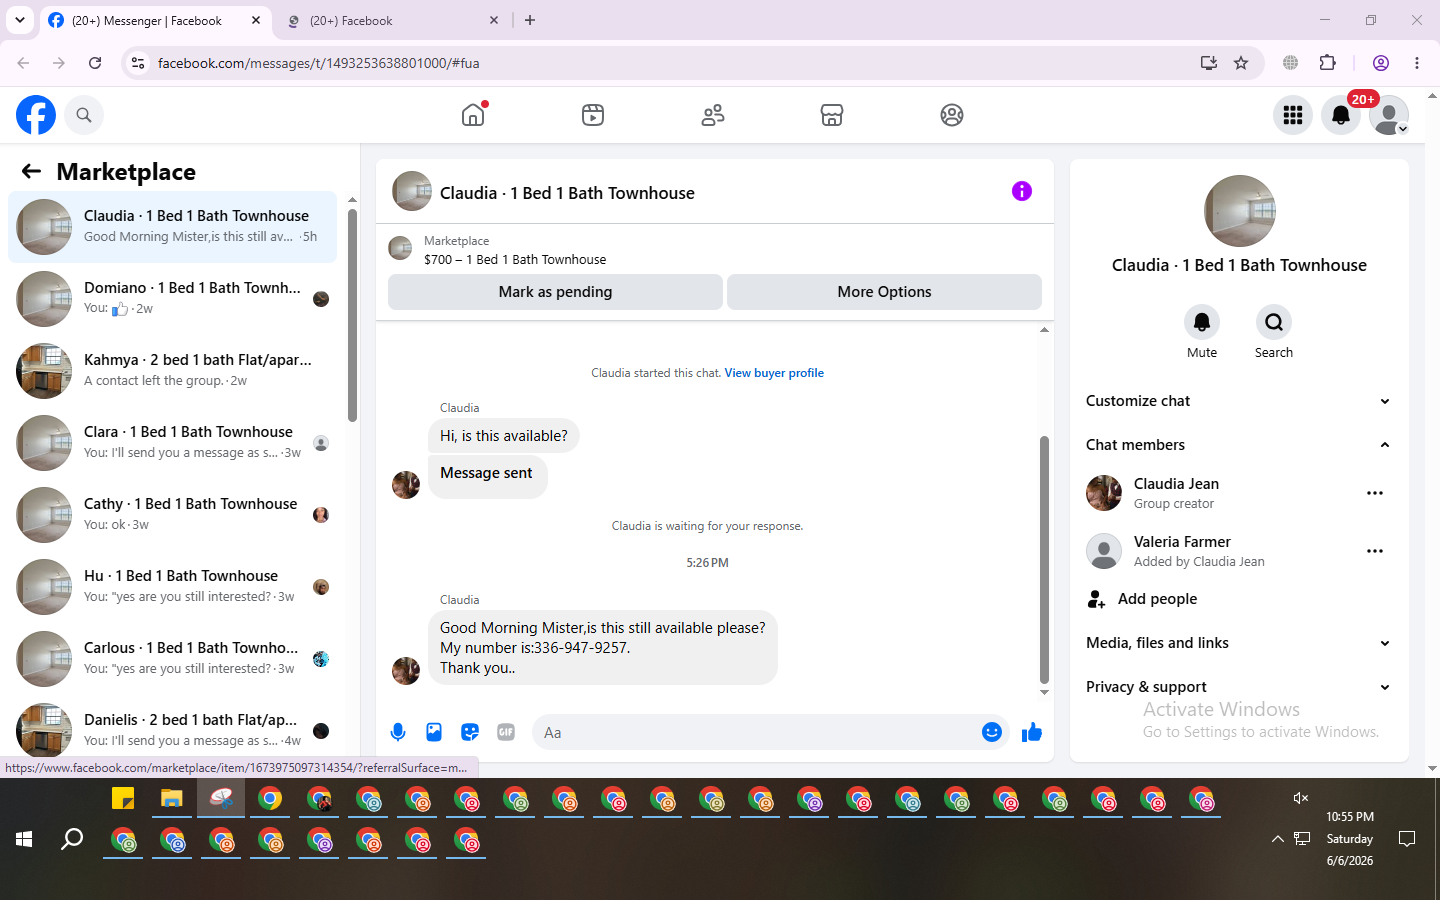Viewport: 1440px width, 900px height.
Task: Click Mark as pending button
Action: point(555,292)
